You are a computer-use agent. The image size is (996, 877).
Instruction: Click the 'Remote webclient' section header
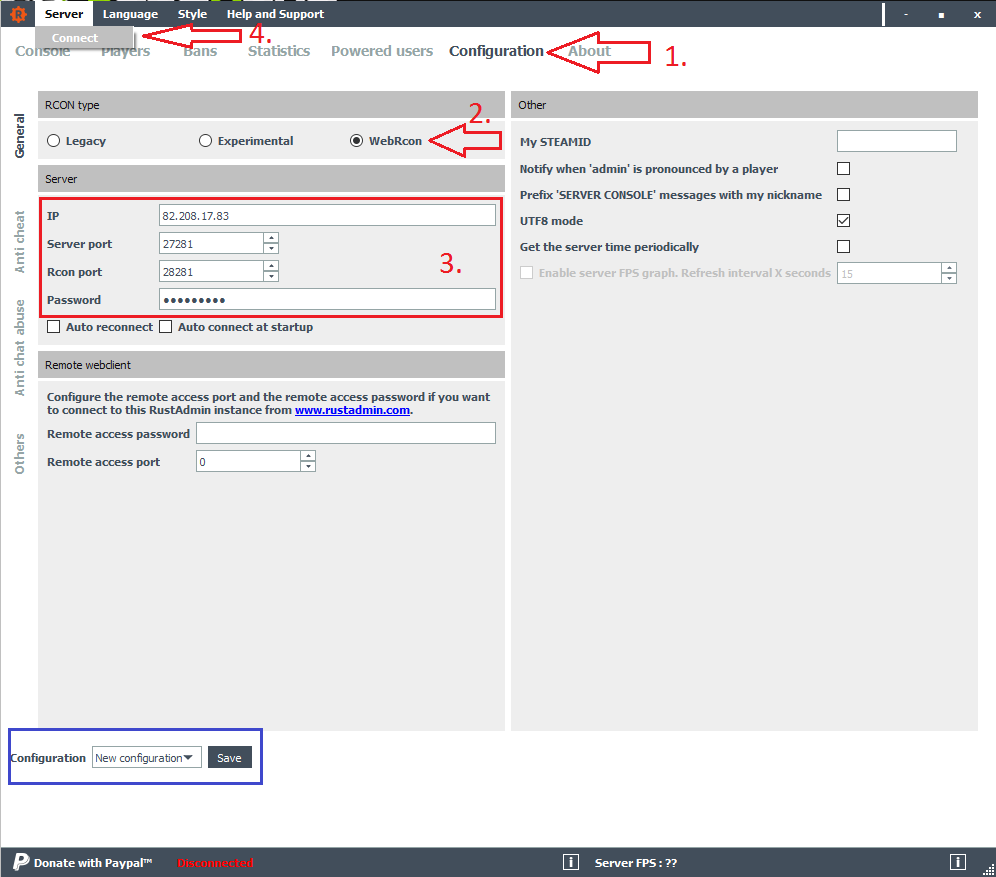[271, 365]
